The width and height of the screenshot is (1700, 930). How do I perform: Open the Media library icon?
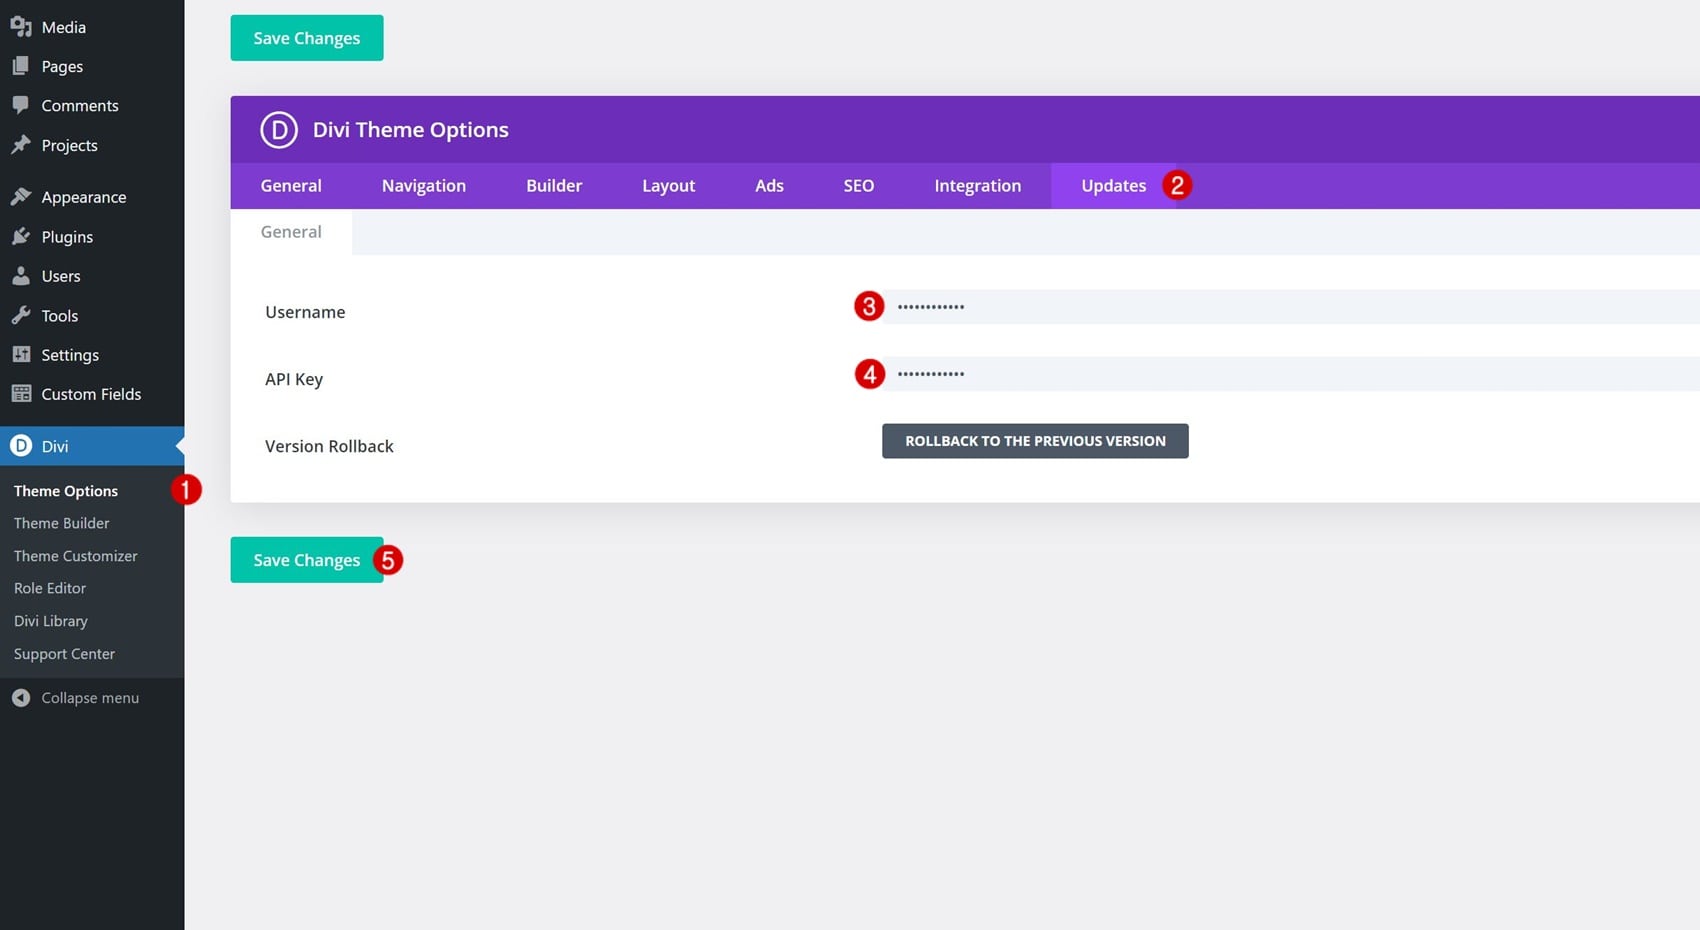[21, 27]
